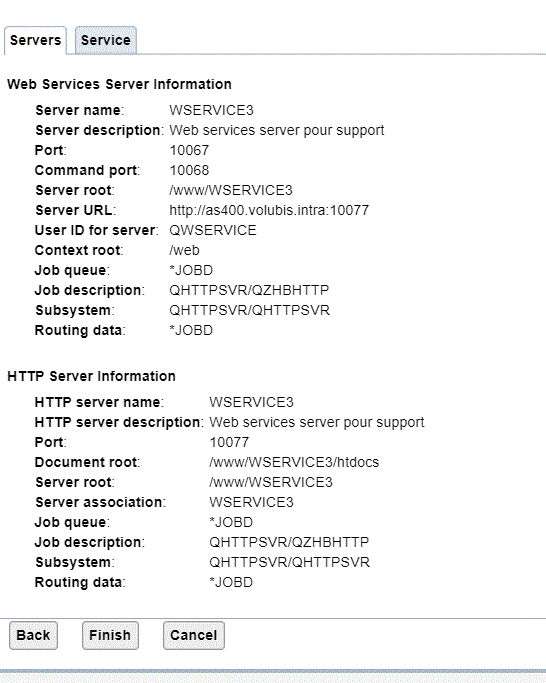Open the Service tab
The width and height of the screenshot is (546, 683).
click(106, 41)
